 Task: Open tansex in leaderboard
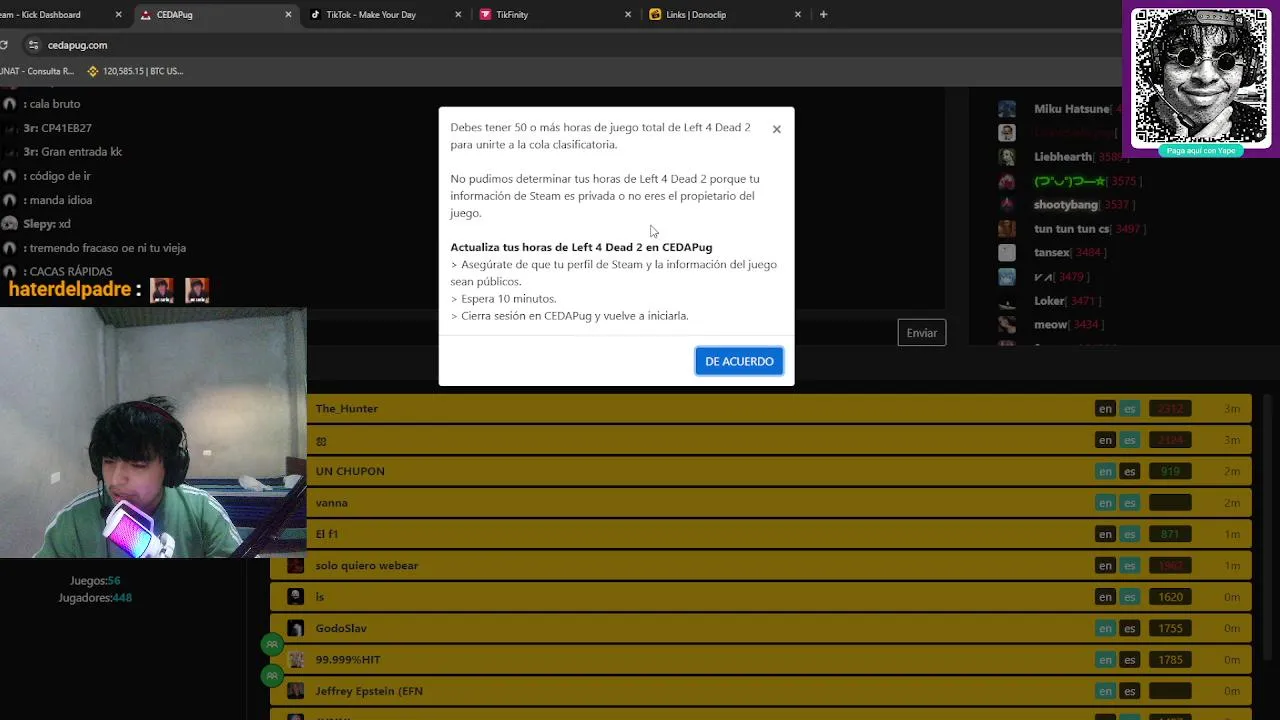(x=1051, y=253)
